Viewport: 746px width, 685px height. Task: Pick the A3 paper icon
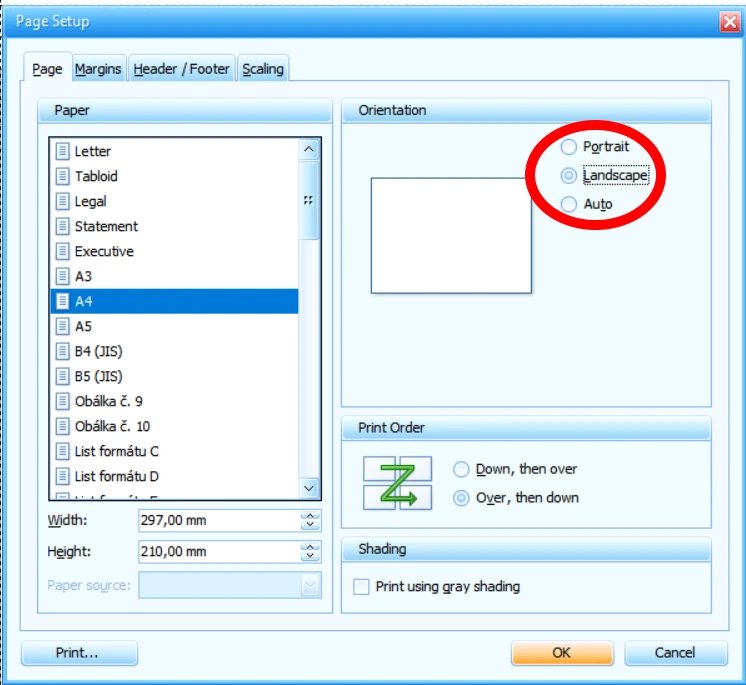click(x=62, y=276)
